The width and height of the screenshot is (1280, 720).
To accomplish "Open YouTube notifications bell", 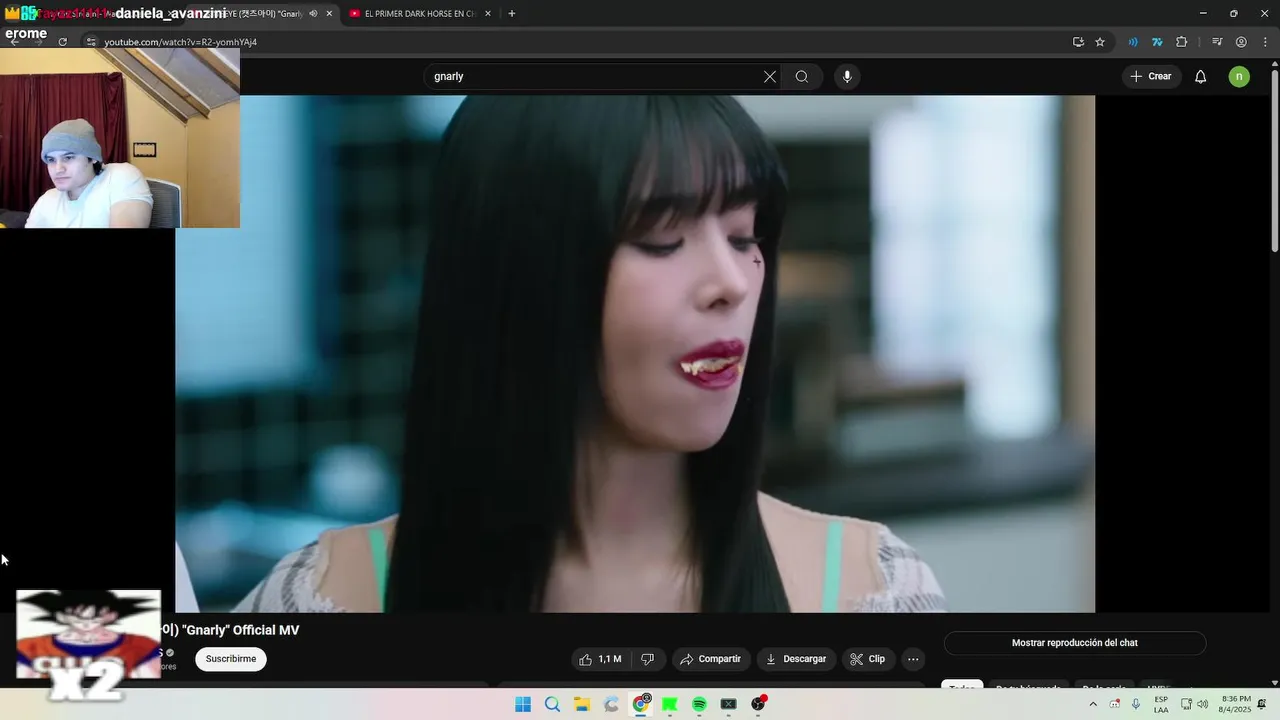I will tap(1201, 77).
